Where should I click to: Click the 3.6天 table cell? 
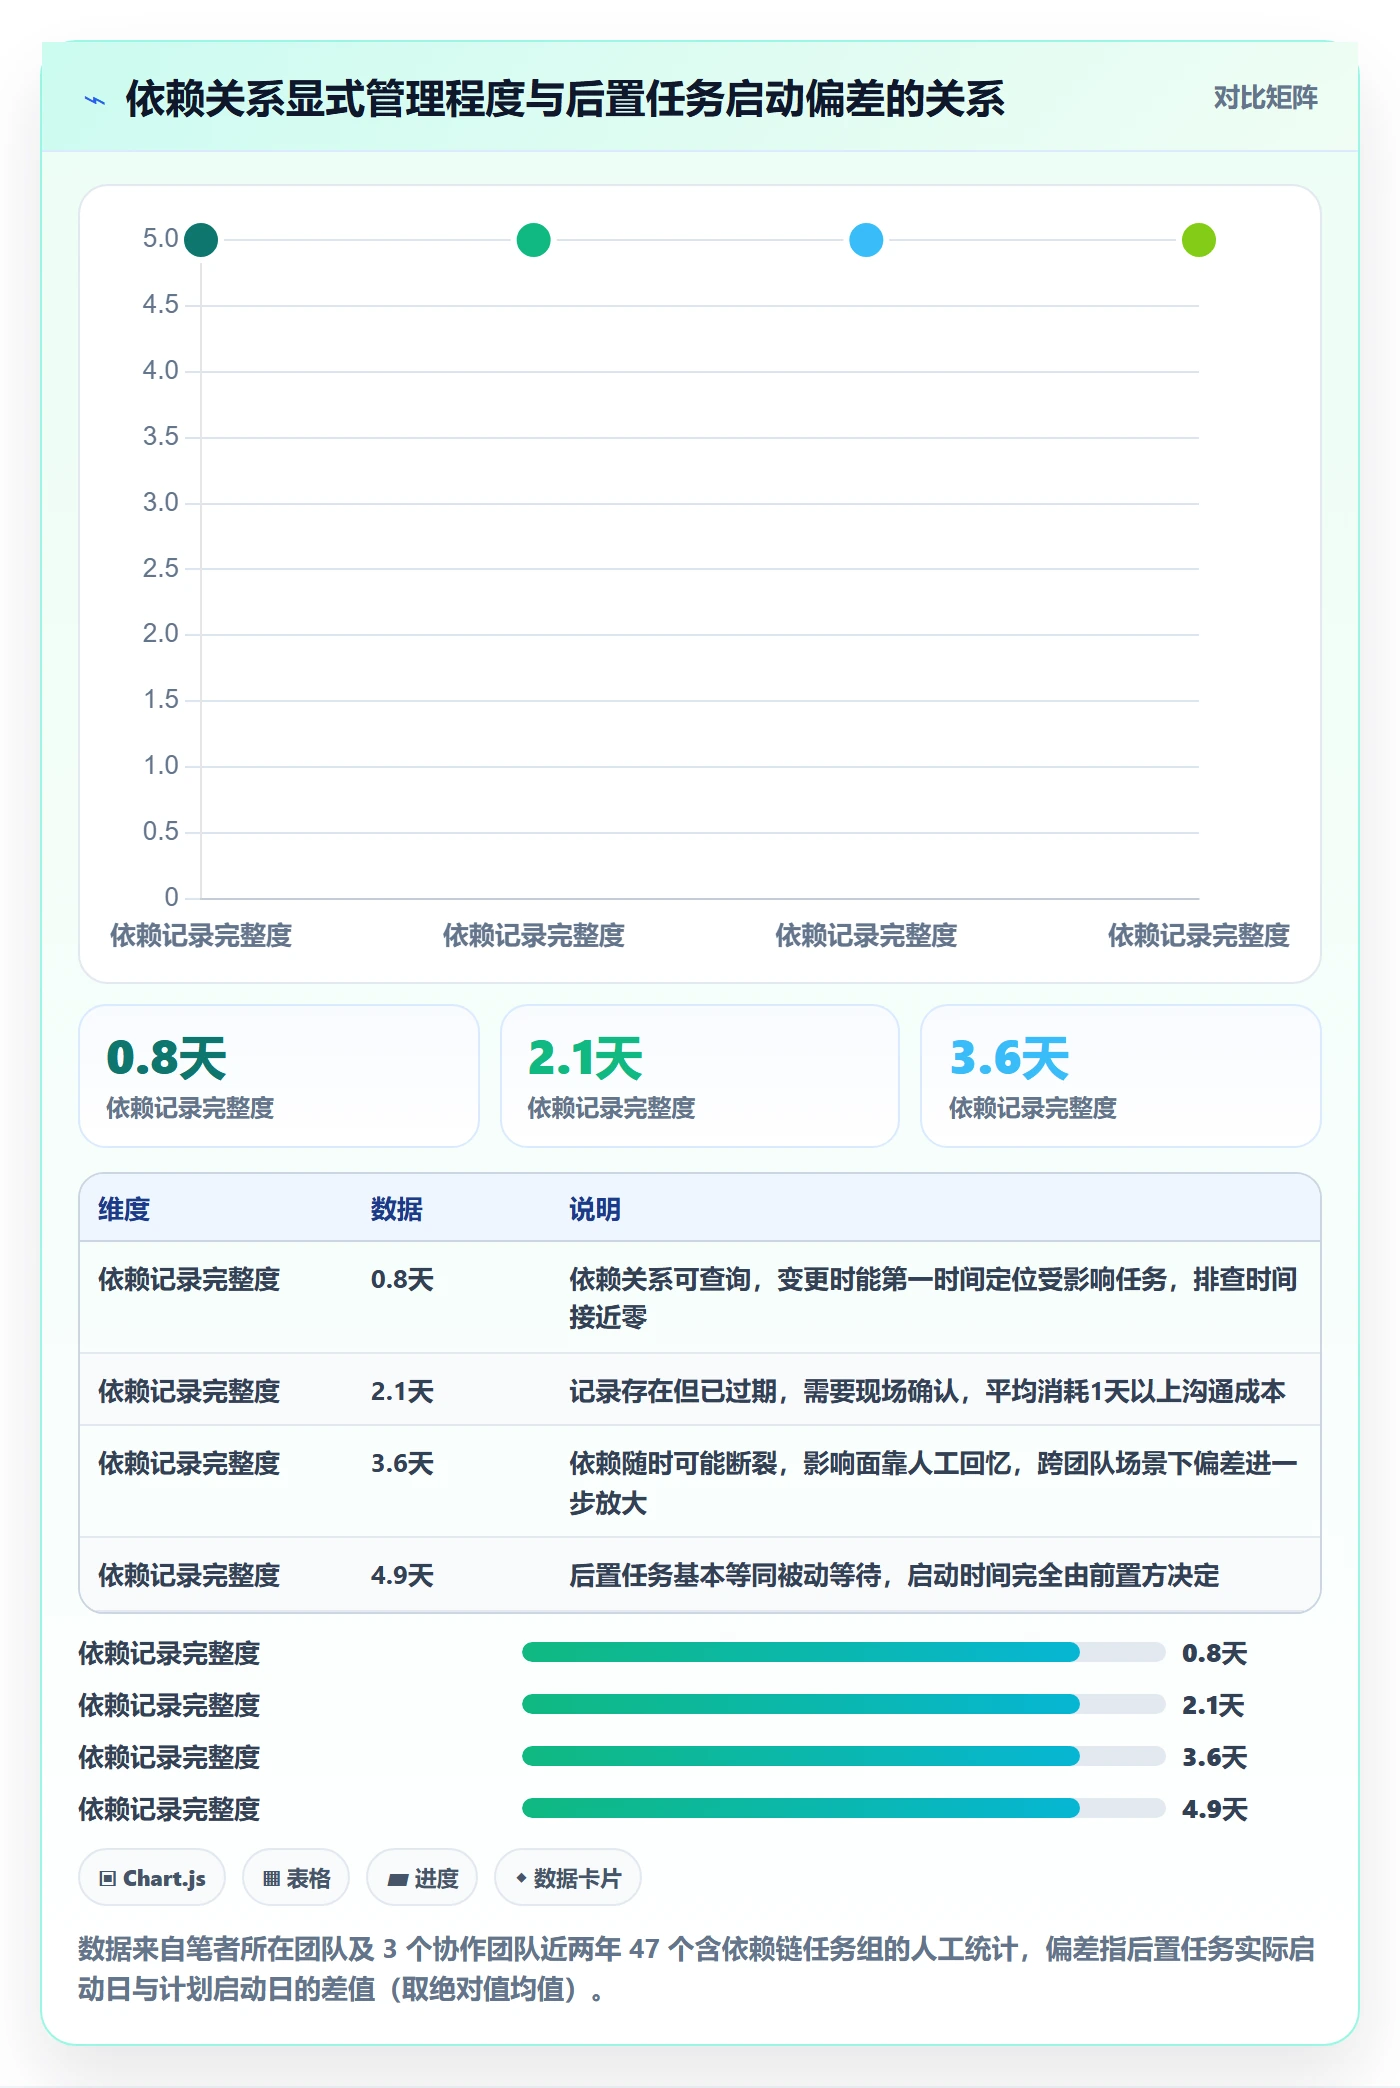pos(402,1463)
